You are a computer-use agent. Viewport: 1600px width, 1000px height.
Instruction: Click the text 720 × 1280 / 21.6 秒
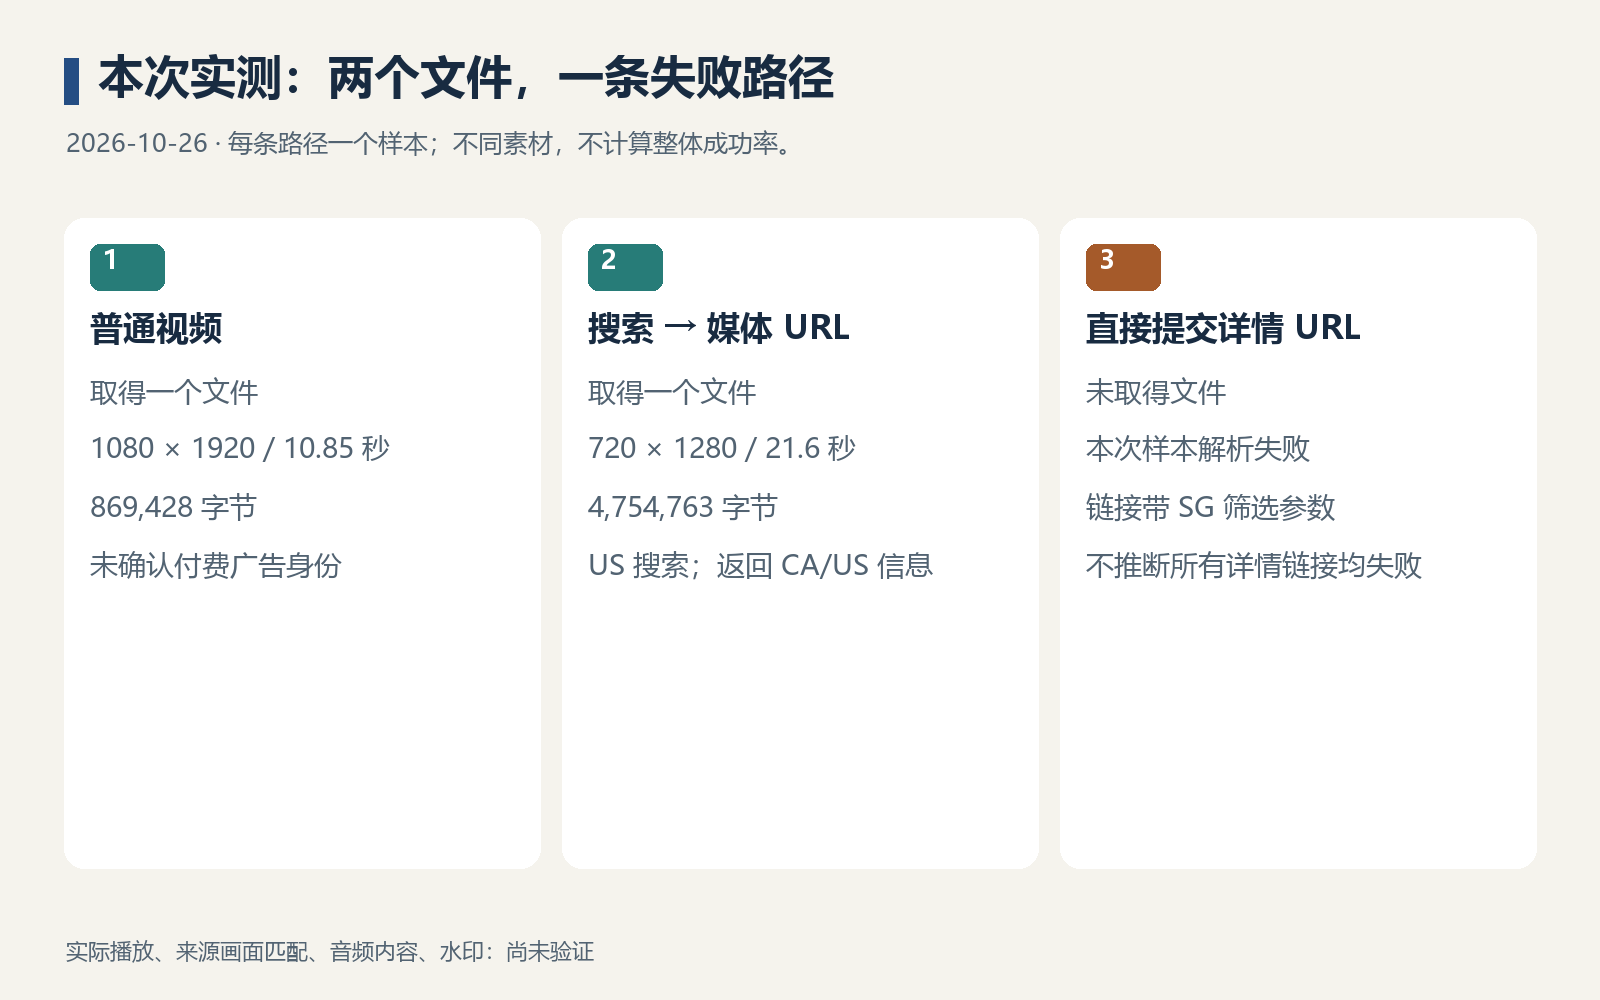tap(722, 448)
